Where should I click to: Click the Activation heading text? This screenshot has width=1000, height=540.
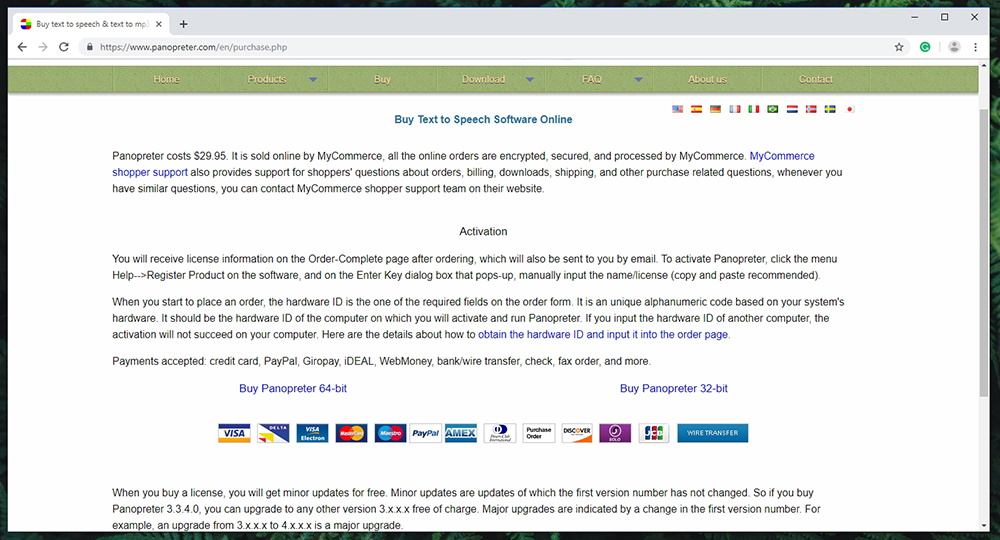click(483, 231)
